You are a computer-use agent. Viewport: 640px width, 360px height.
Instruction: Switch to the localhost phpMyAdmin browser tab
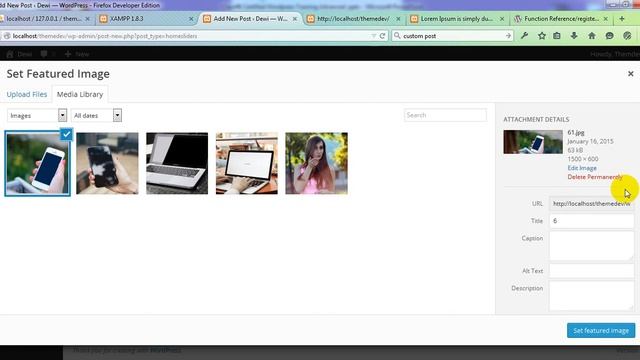pos(44,19)
